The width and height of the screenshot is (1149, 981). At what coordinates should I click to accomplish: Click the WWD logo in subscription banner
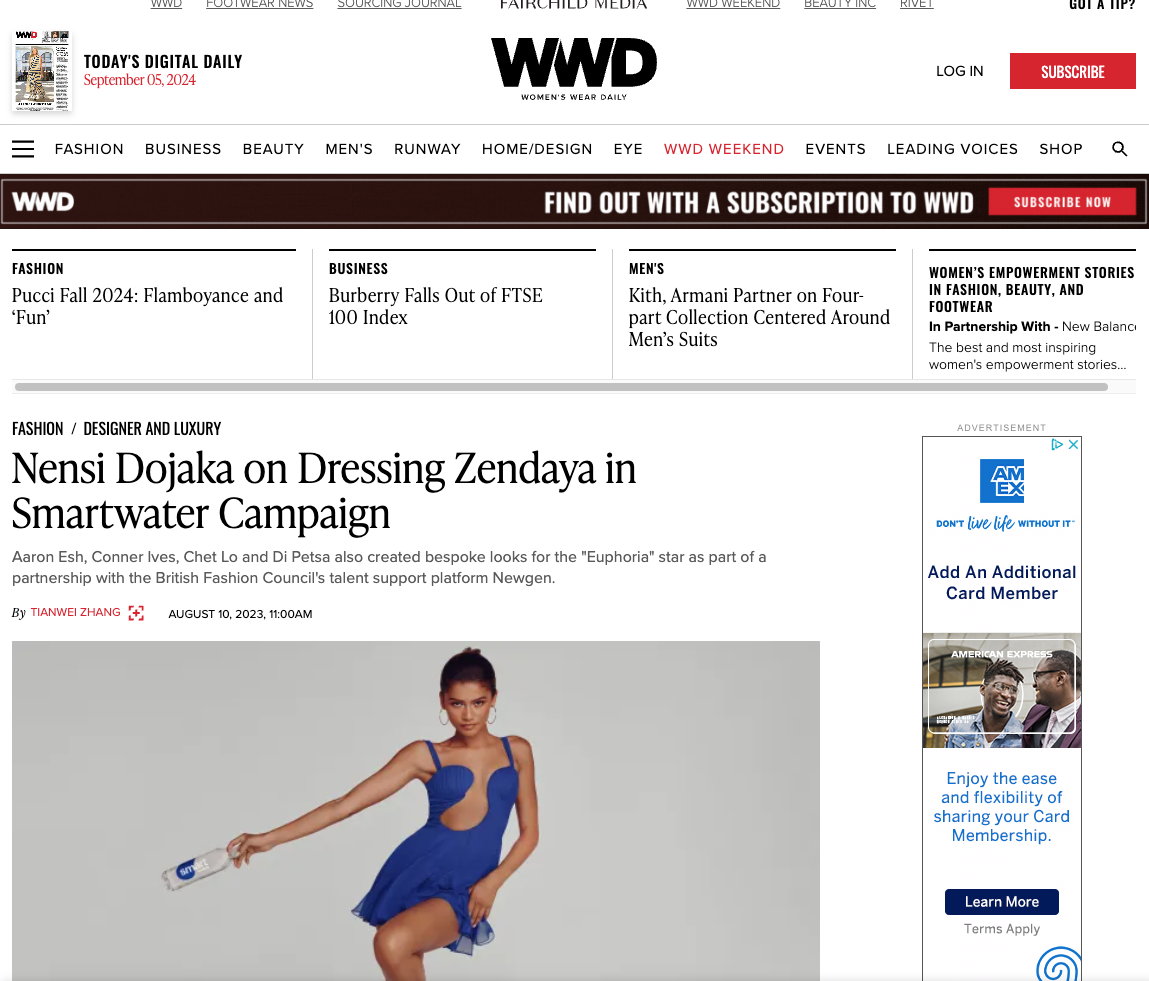pos(43,201)
